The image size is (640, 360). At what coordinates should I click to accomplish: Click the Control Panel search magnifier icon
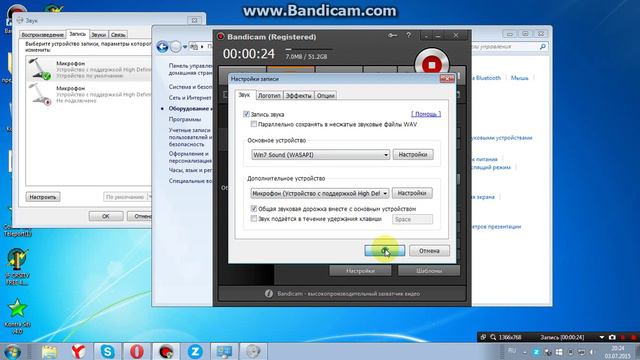click(542, 47)
